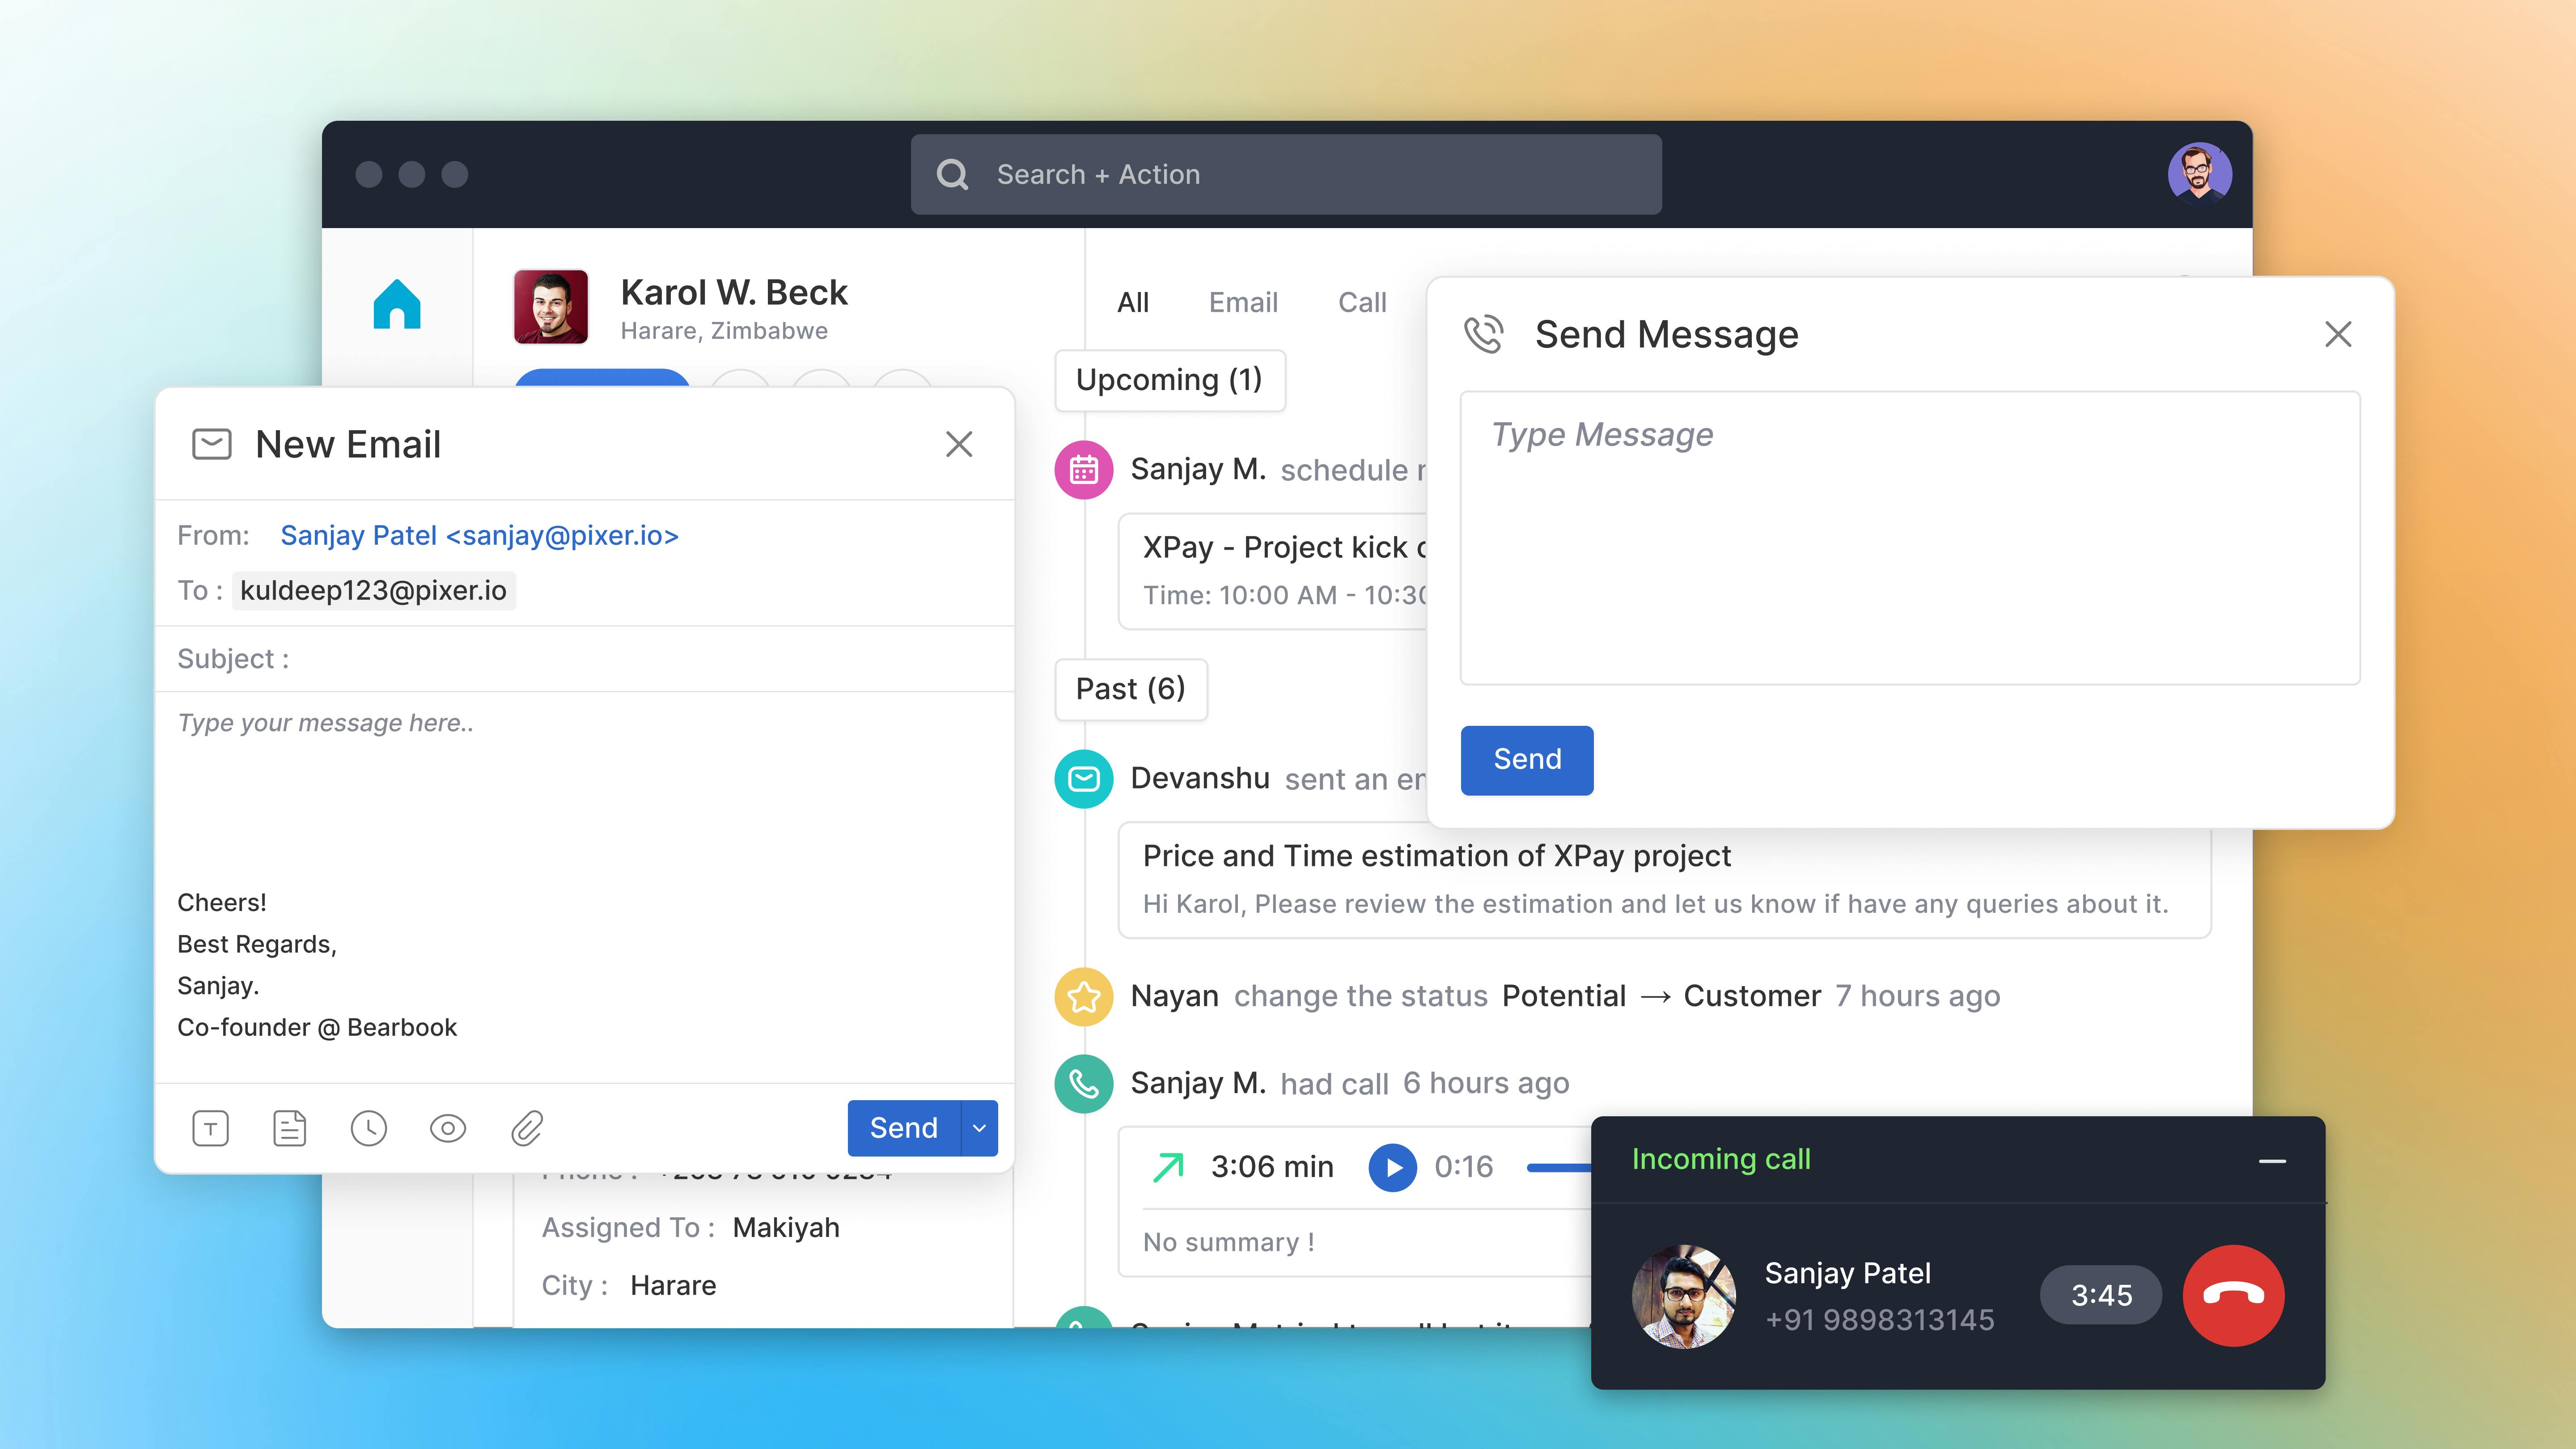This screenshot has width=2576, height=1449.
Task: Send the new email
Action: click(x=904, y=1128)
